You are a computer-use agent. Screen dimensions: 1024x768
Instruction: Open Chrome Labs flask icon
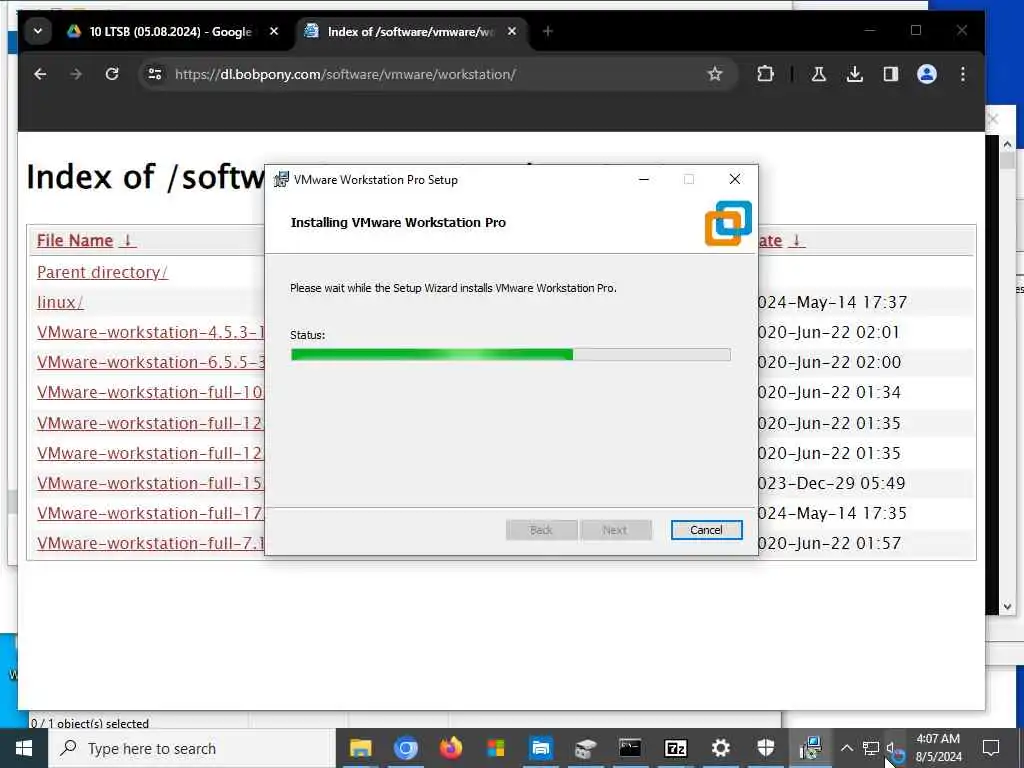818,74
